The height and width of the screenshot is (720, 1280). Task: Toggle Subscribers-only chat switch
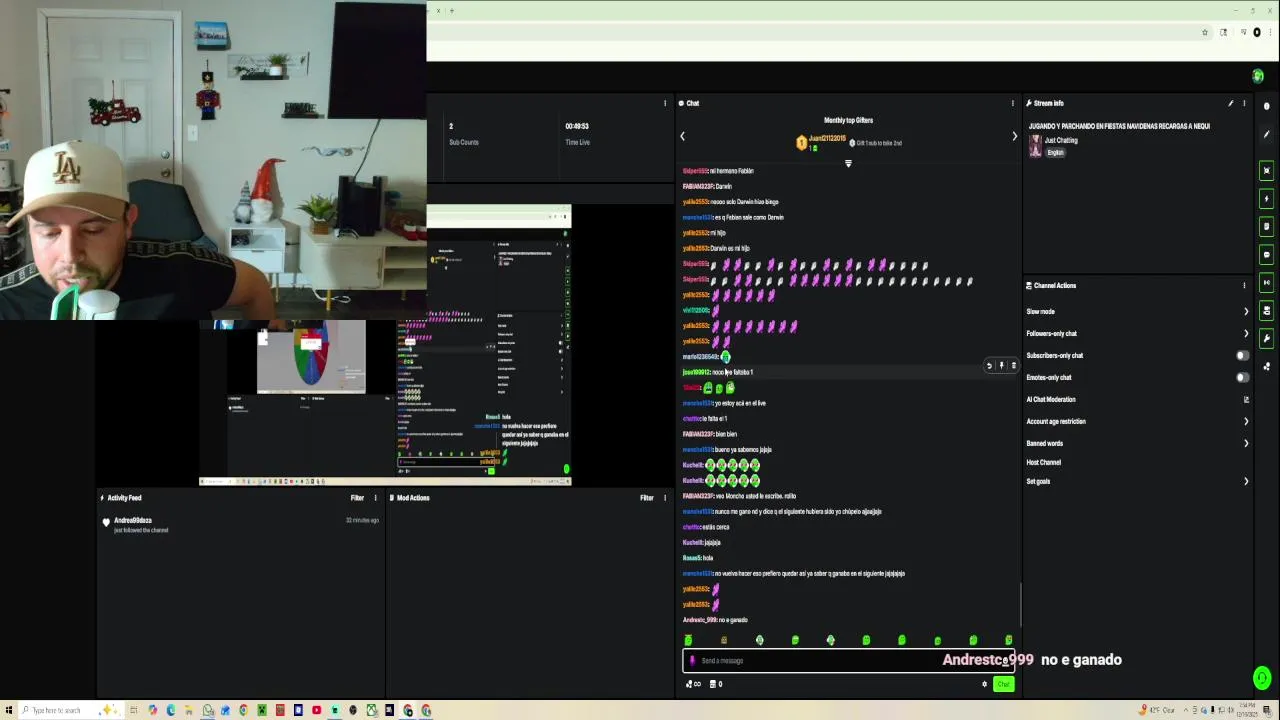1243,355
